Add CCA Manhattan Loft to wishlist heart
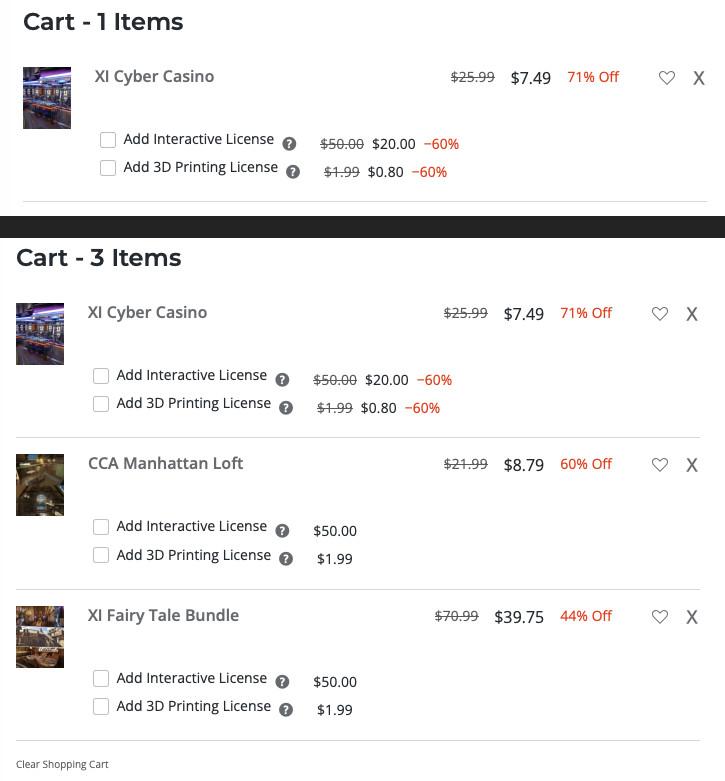 click(660, 465)
